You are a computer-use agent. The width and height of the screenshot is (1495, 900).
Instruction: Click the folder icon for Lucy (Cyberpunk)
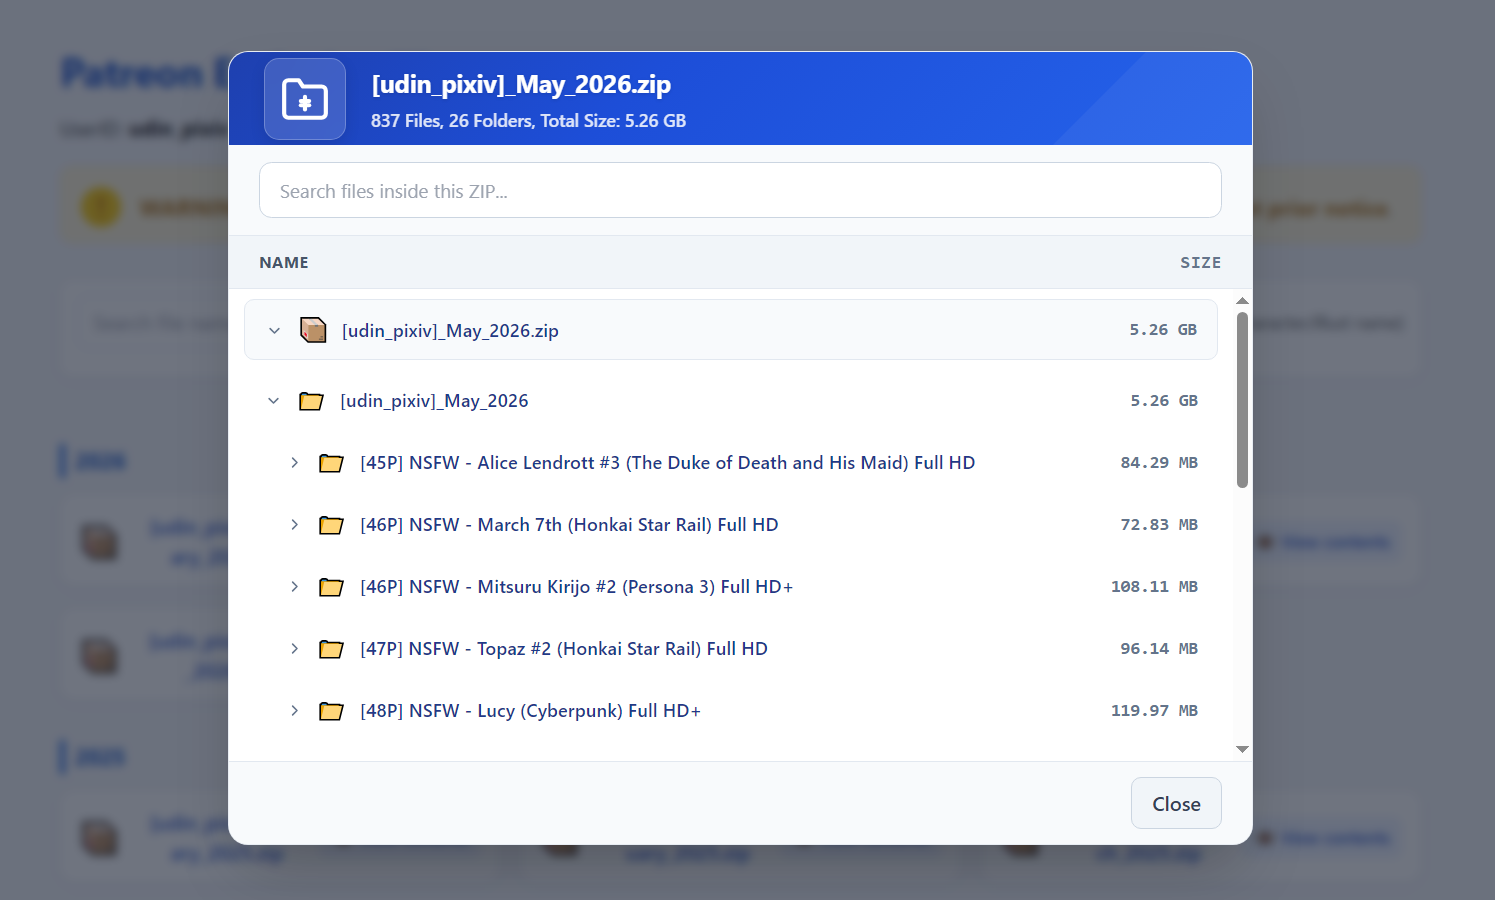coord(331,711)
